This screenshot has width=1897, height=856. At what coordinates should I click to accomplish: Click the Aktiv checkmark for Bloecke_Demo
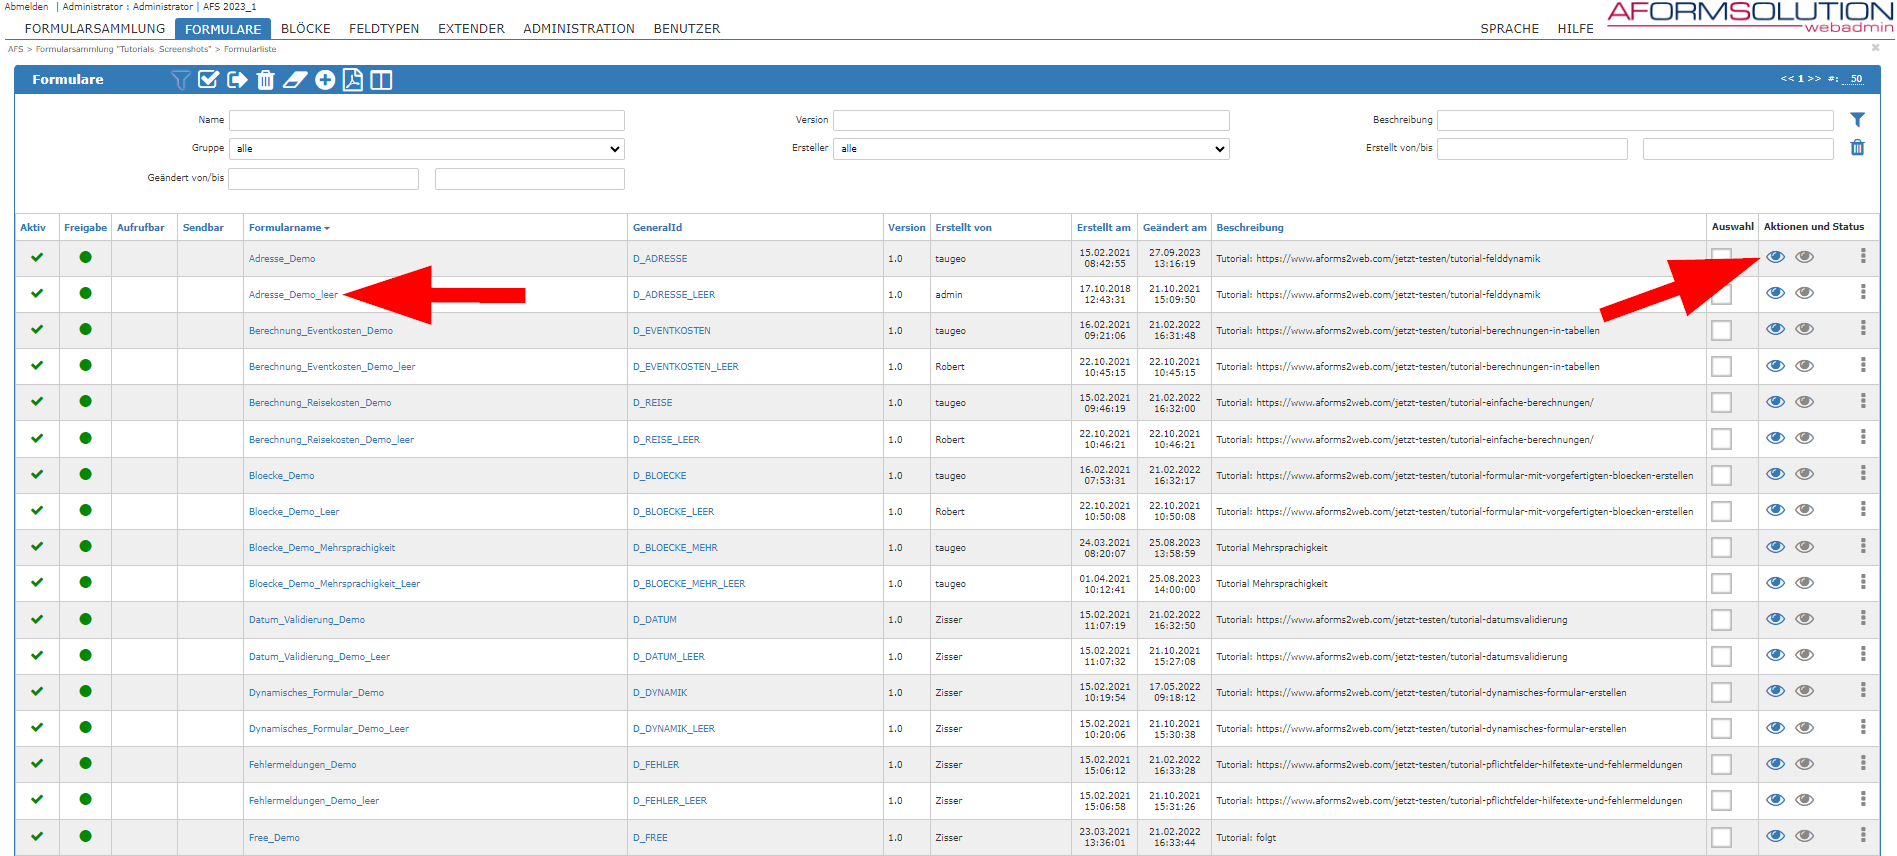[x=37, y=474]
